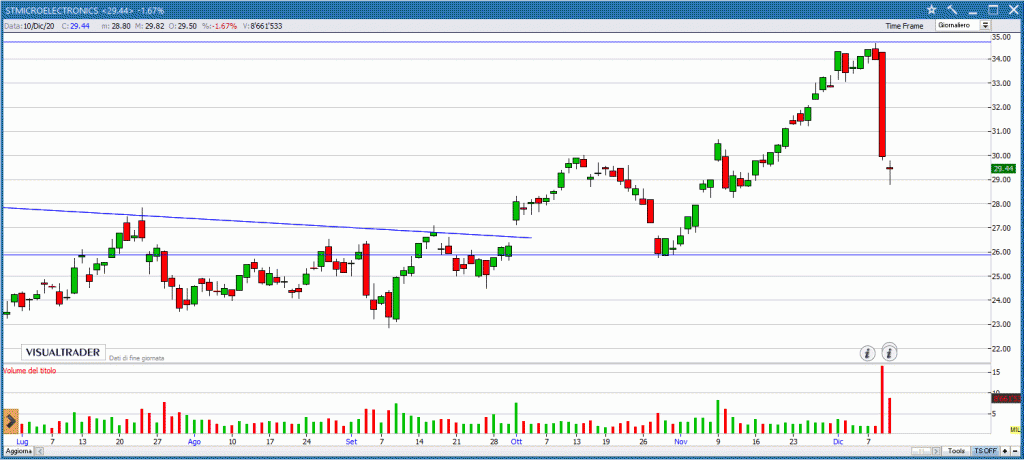The image size is (1024, 460).
Task: Click the Volume del titolo label
Action: click(x=29, y=370)
